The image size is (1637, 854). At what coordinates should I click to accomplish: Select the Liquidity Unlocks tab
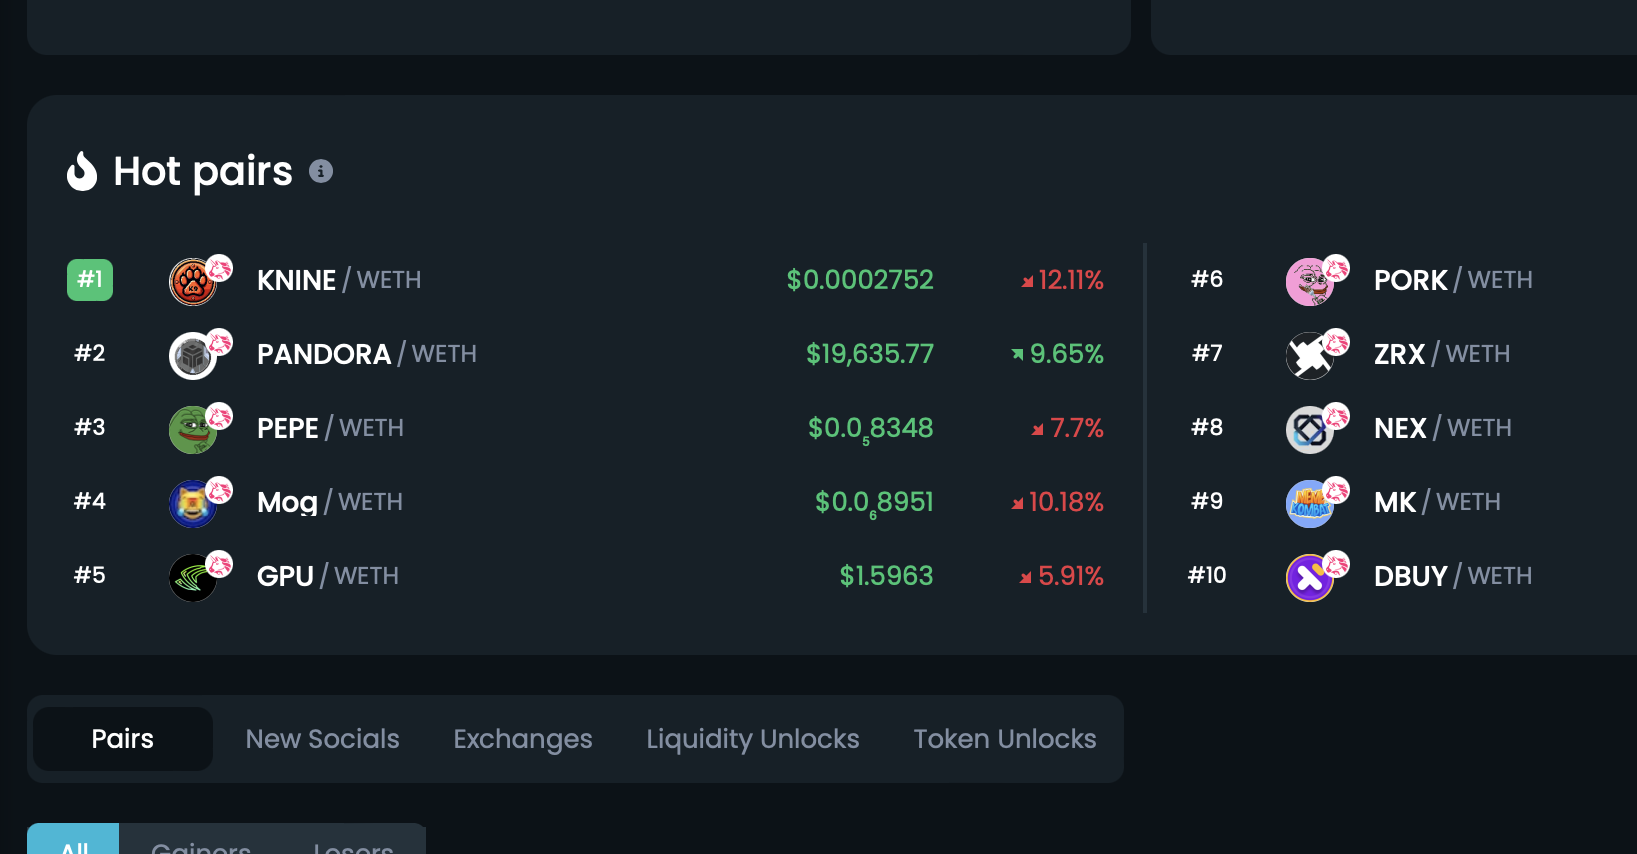click(753, 739)
